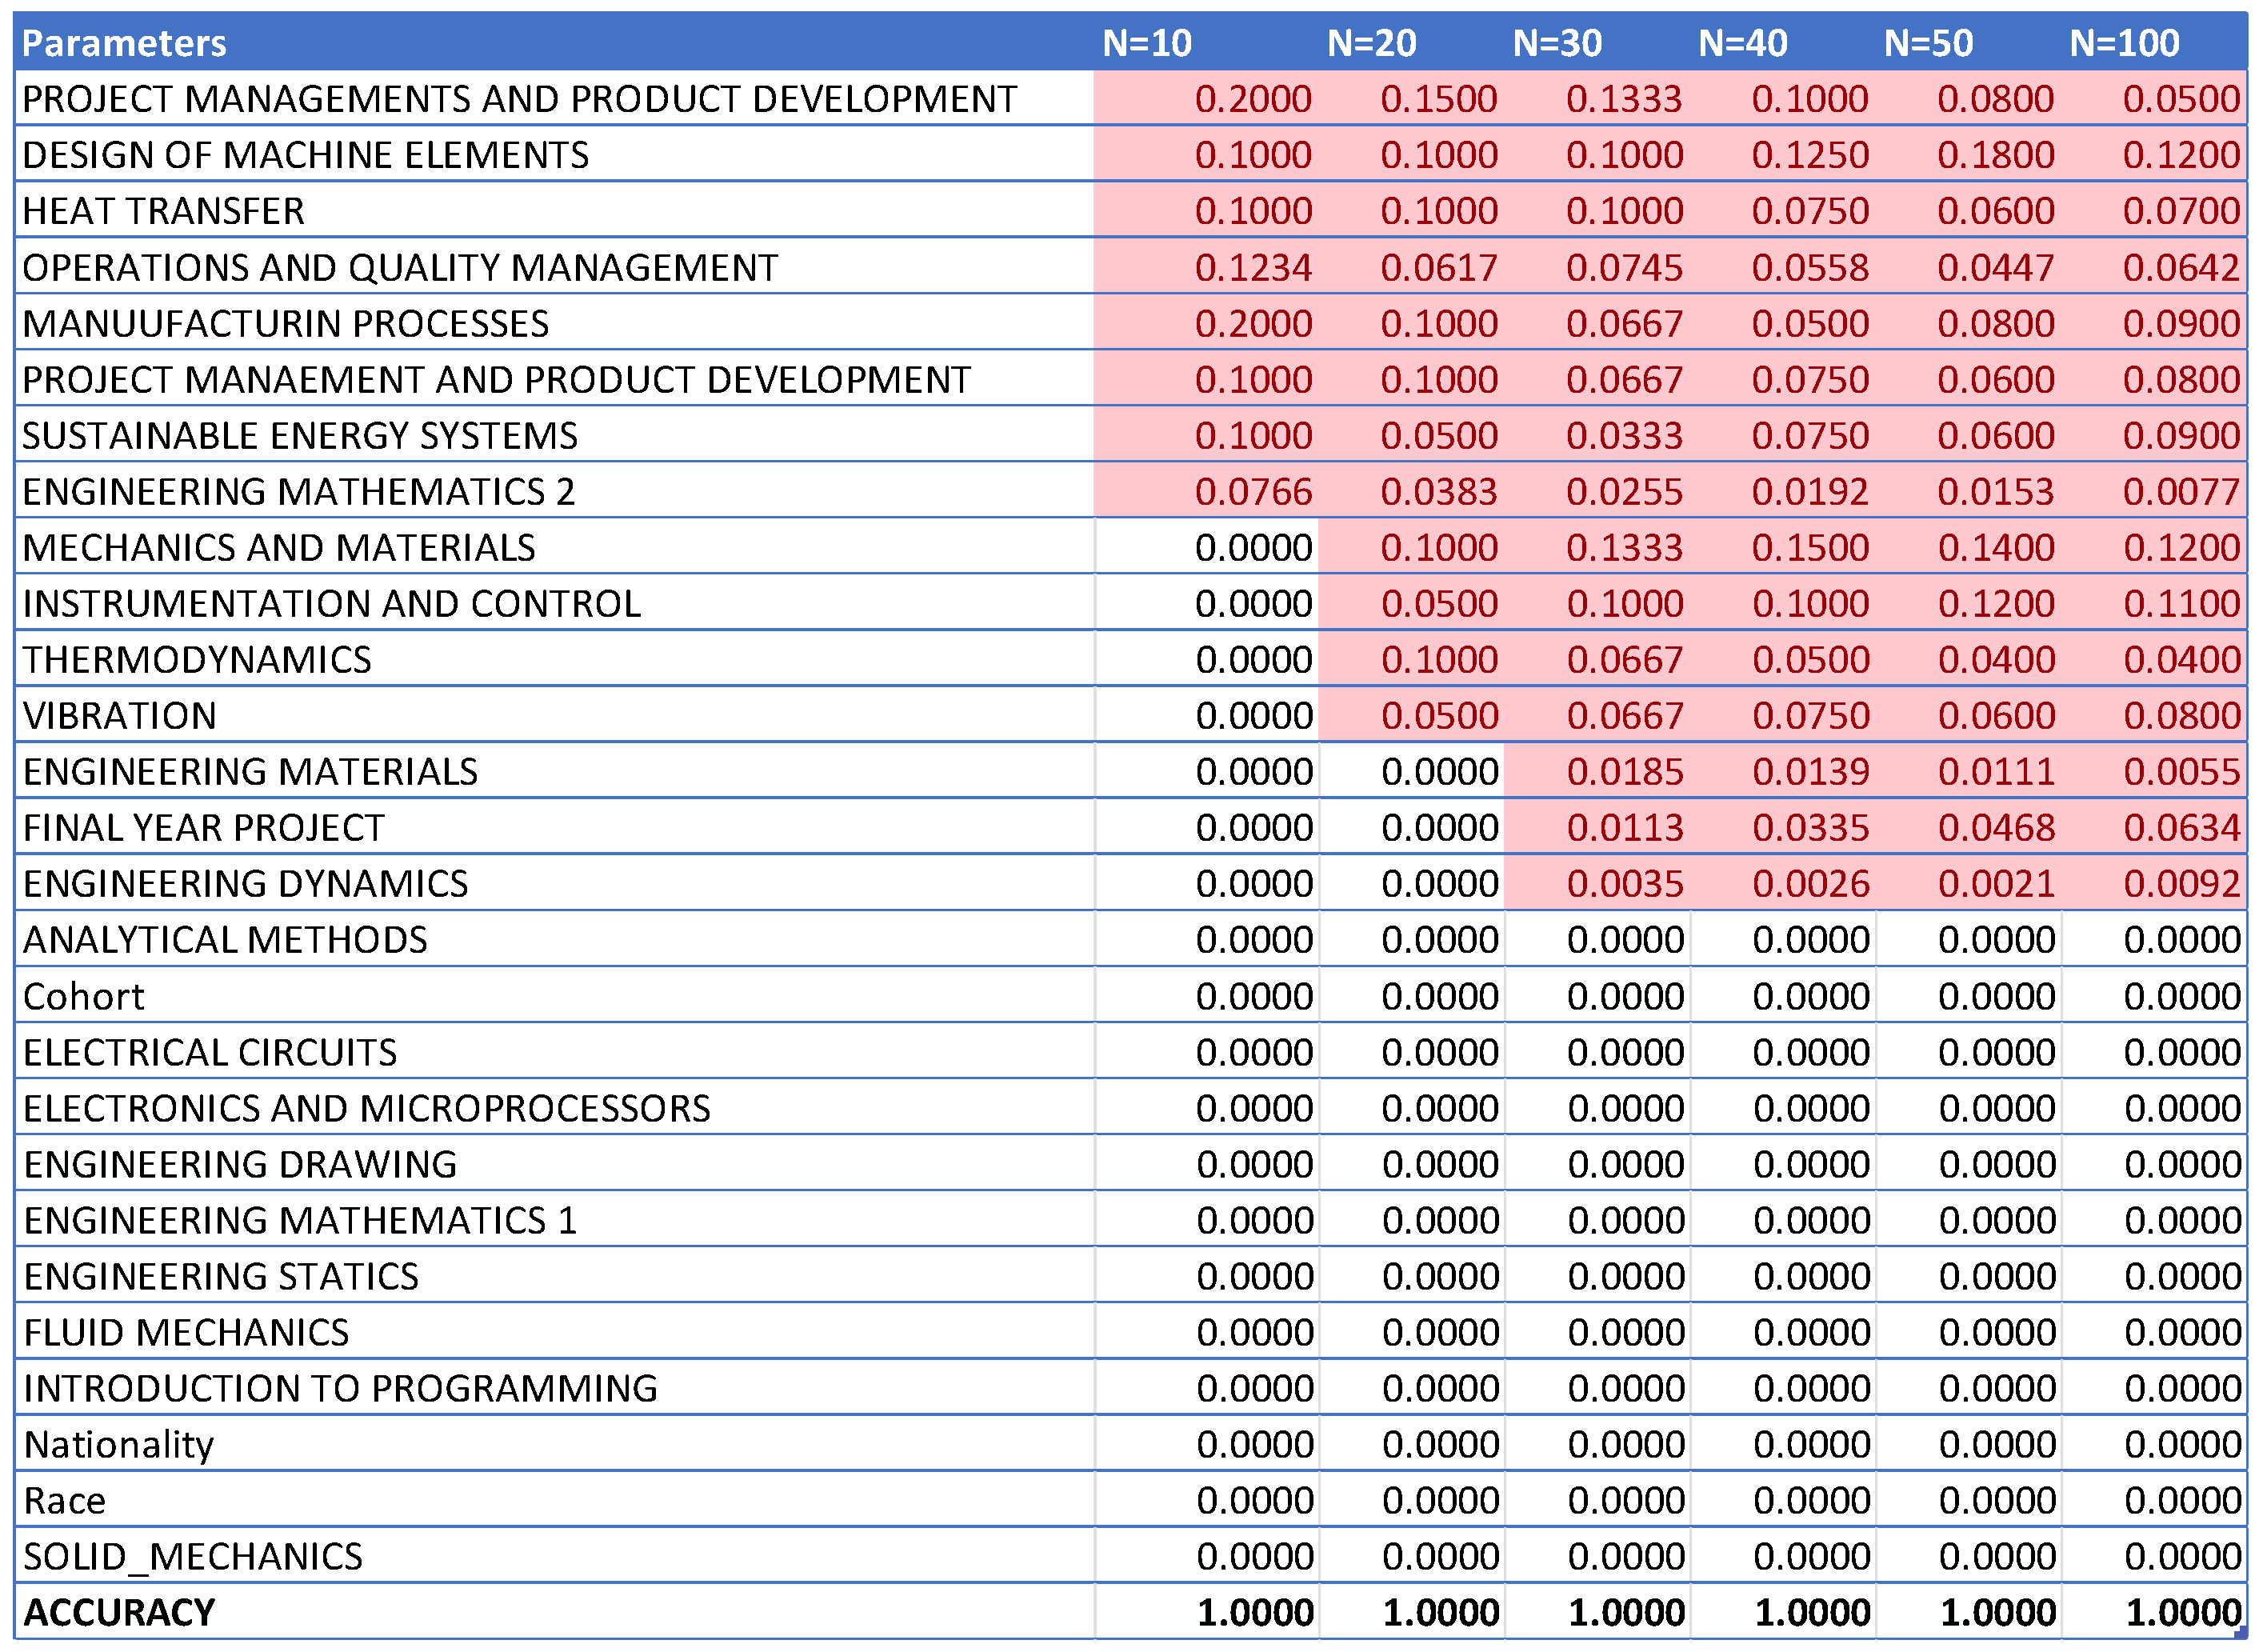2263x1652 pixels.
Task: Click the 0.0766 value in the N=10 column
Action: tap(1252, 492)
